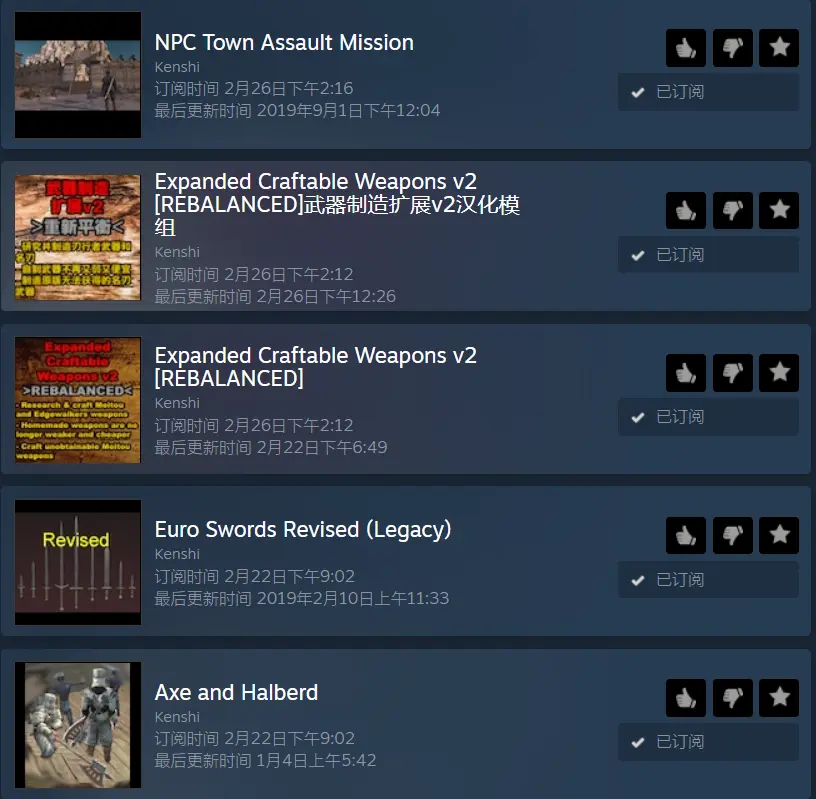Unsubscribe from the 汉化模组 weapons mod
Viewport: 816px width, 799px height.
tap(708, 255)
